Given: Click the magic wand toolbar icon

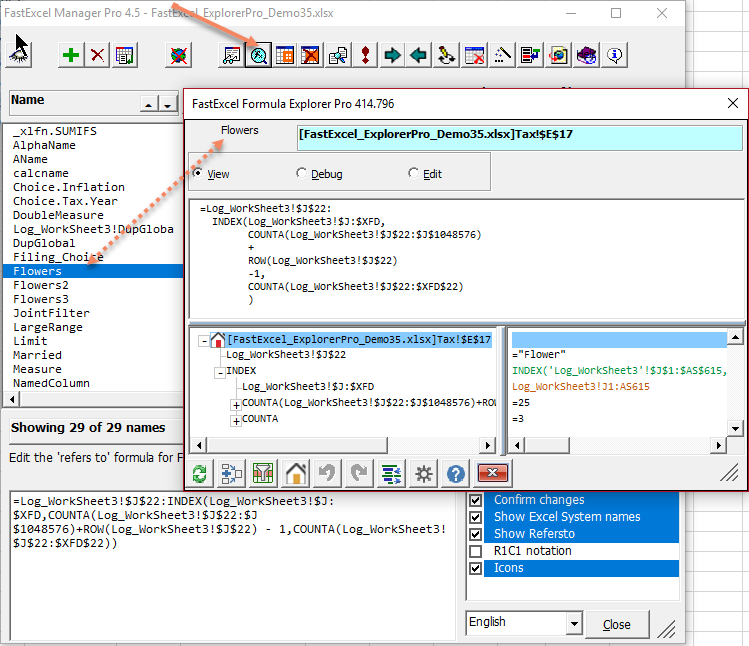Looking at the screenshot, I should (503, 55).
